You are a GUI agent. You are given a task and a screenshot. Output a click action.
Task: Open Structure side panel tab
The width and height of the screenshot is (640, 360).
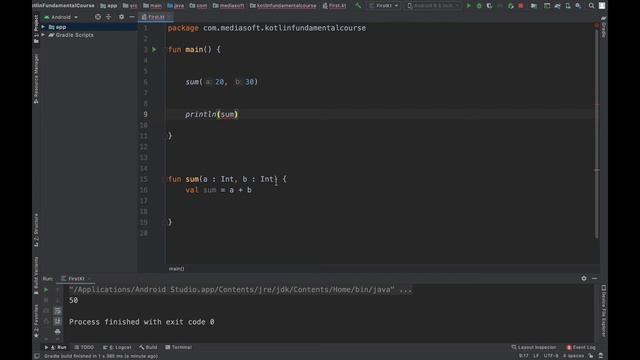pyautogui.click(x=36, y=230)
